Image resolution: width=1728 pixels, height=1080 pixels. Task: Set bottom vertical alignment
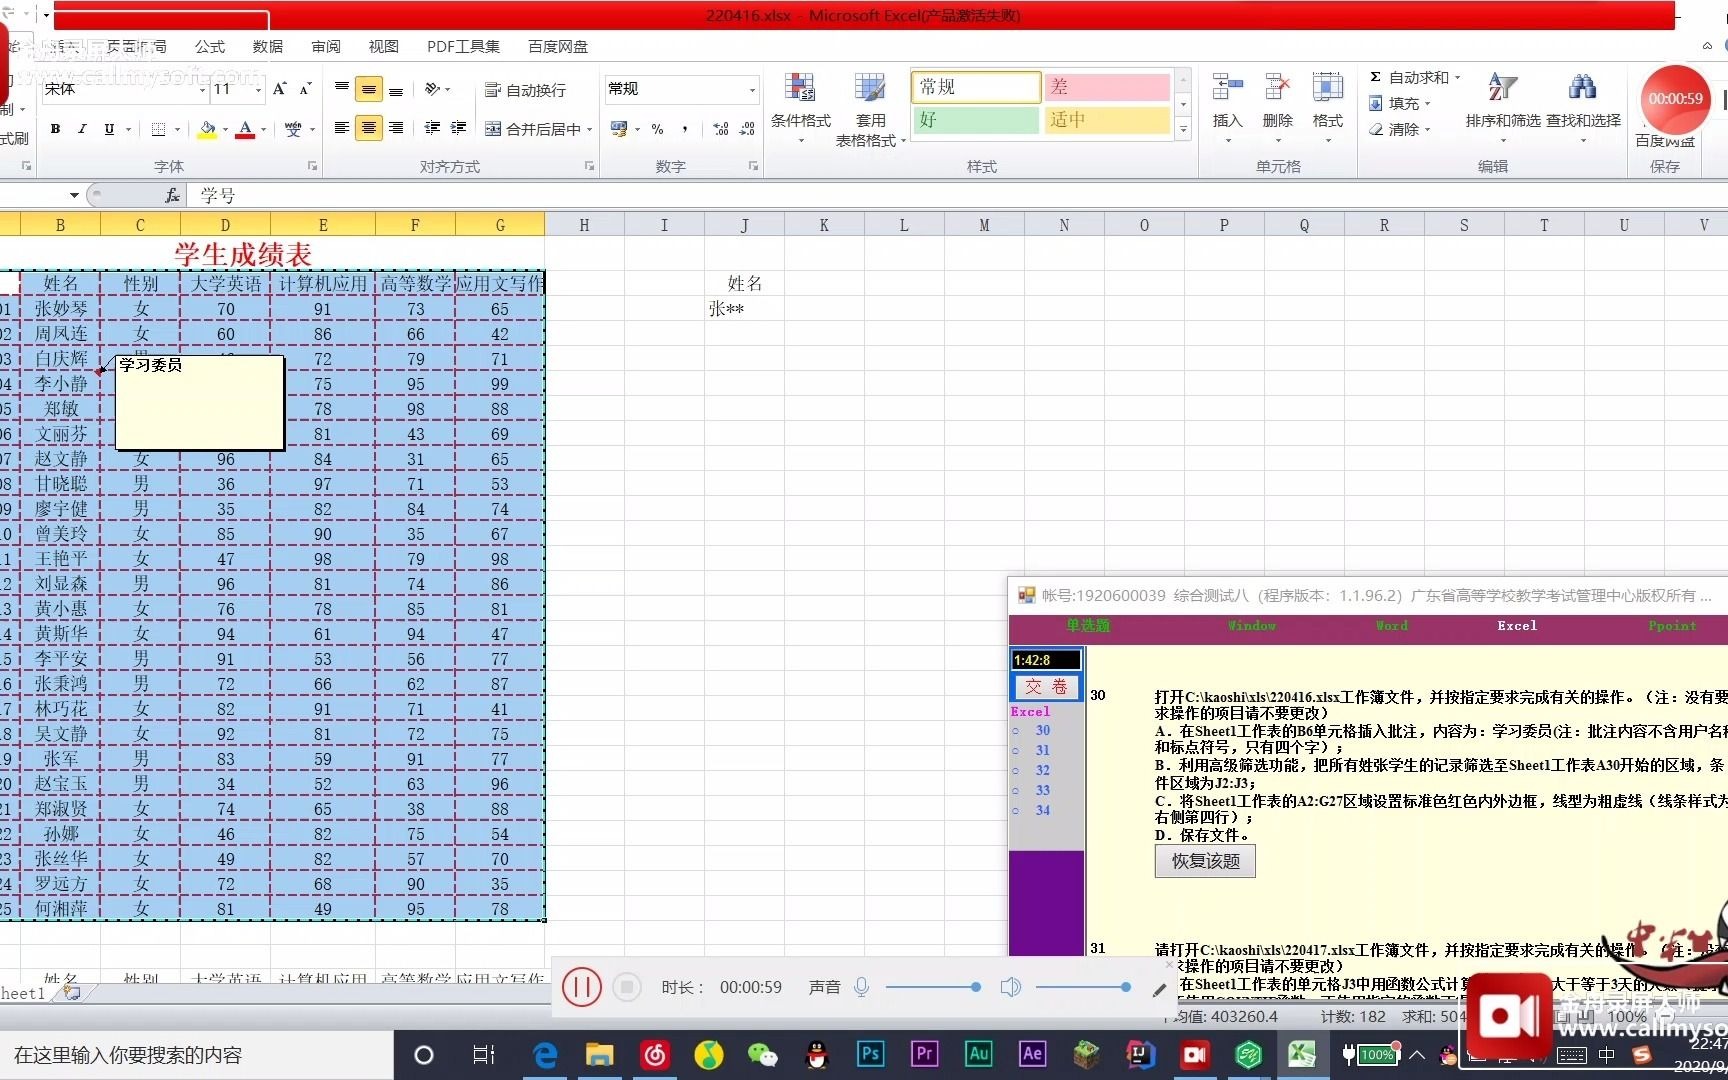tap(396, 89)
